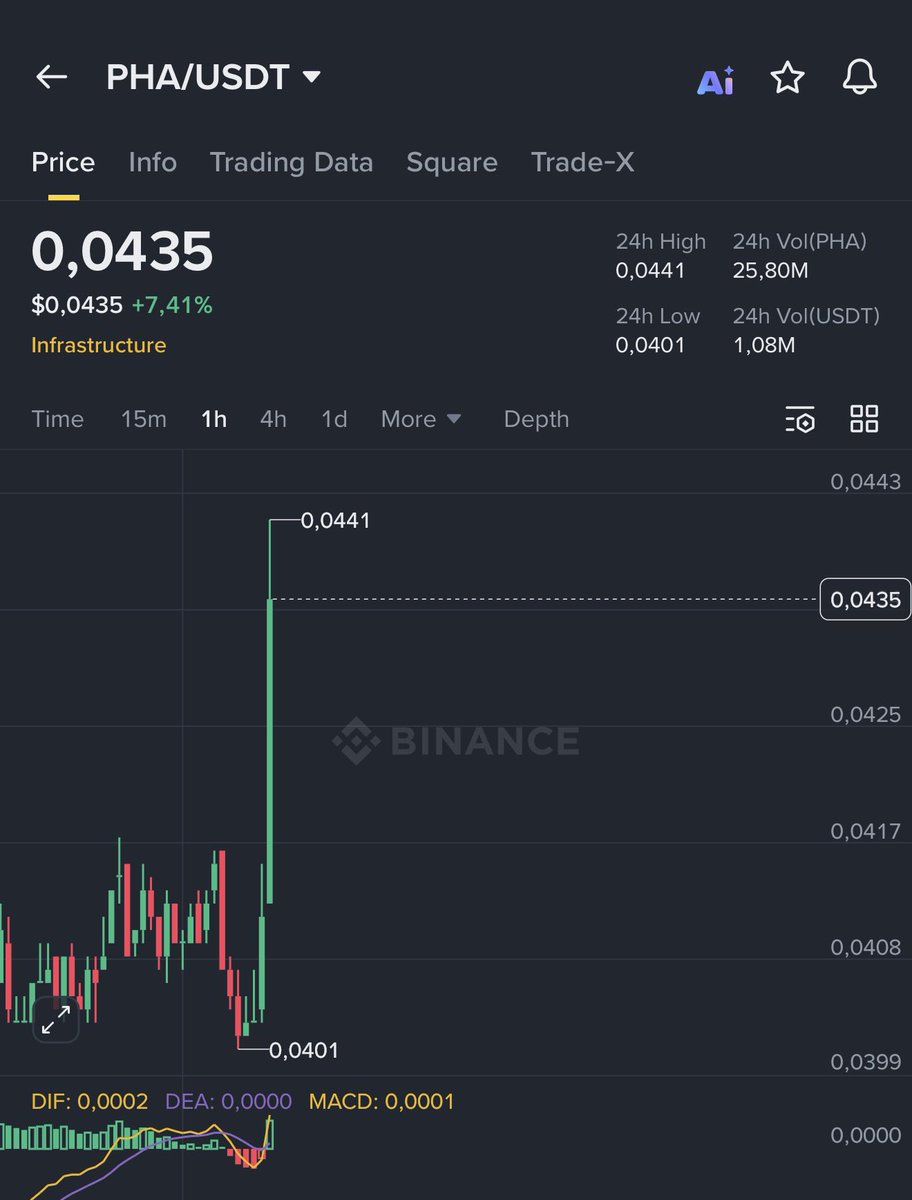The height and width of the screenshot is (1200, 912).
Task: Tap the 0,0435 current price marker
Action: (865, 599)
